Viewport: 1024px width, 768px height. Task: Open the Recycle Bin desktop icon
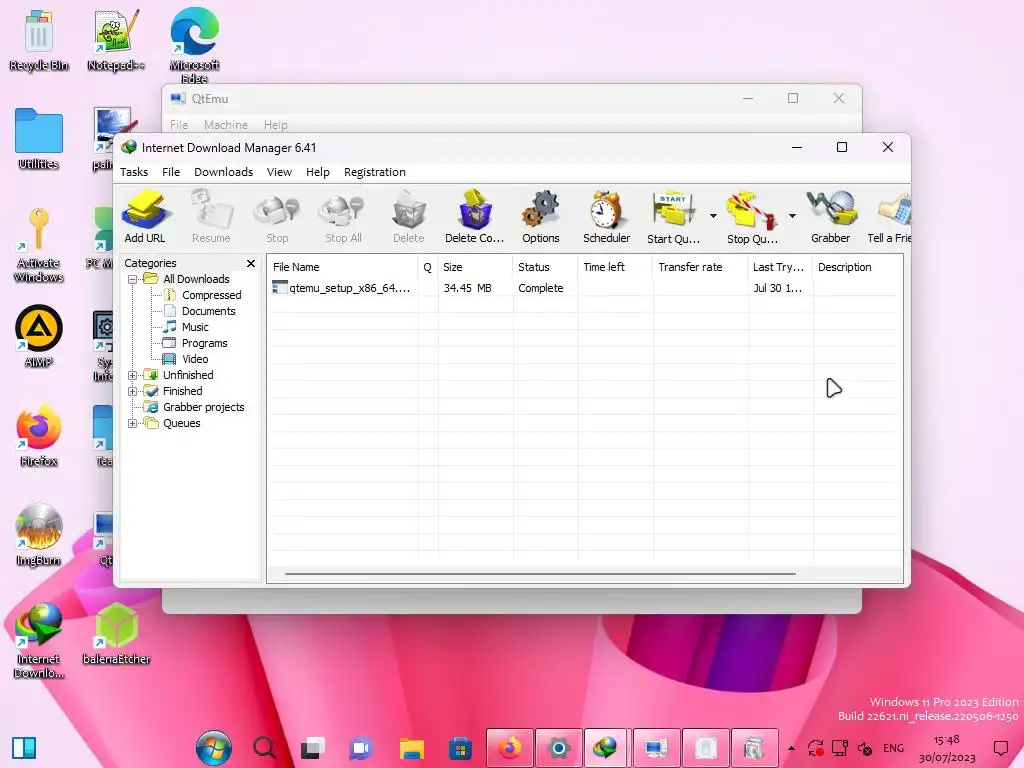[39, 40]
